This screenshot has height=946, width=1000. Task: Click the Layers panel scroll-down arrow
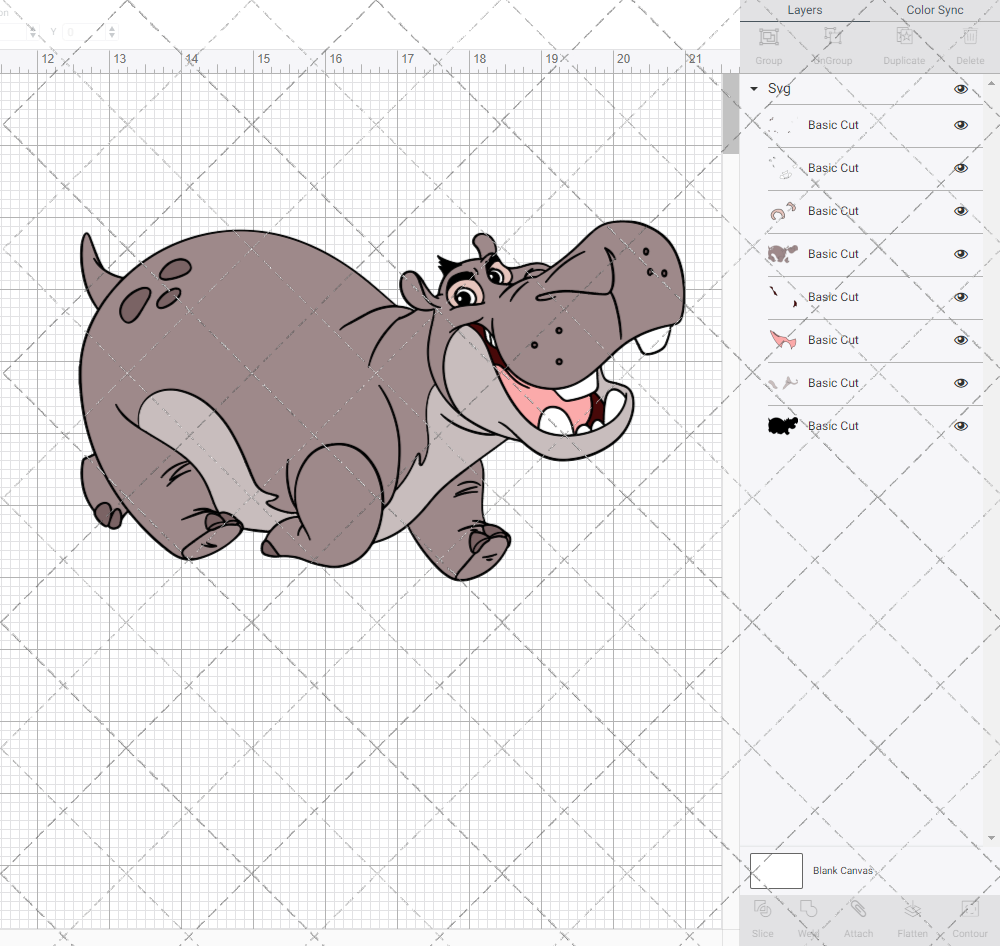990,838
